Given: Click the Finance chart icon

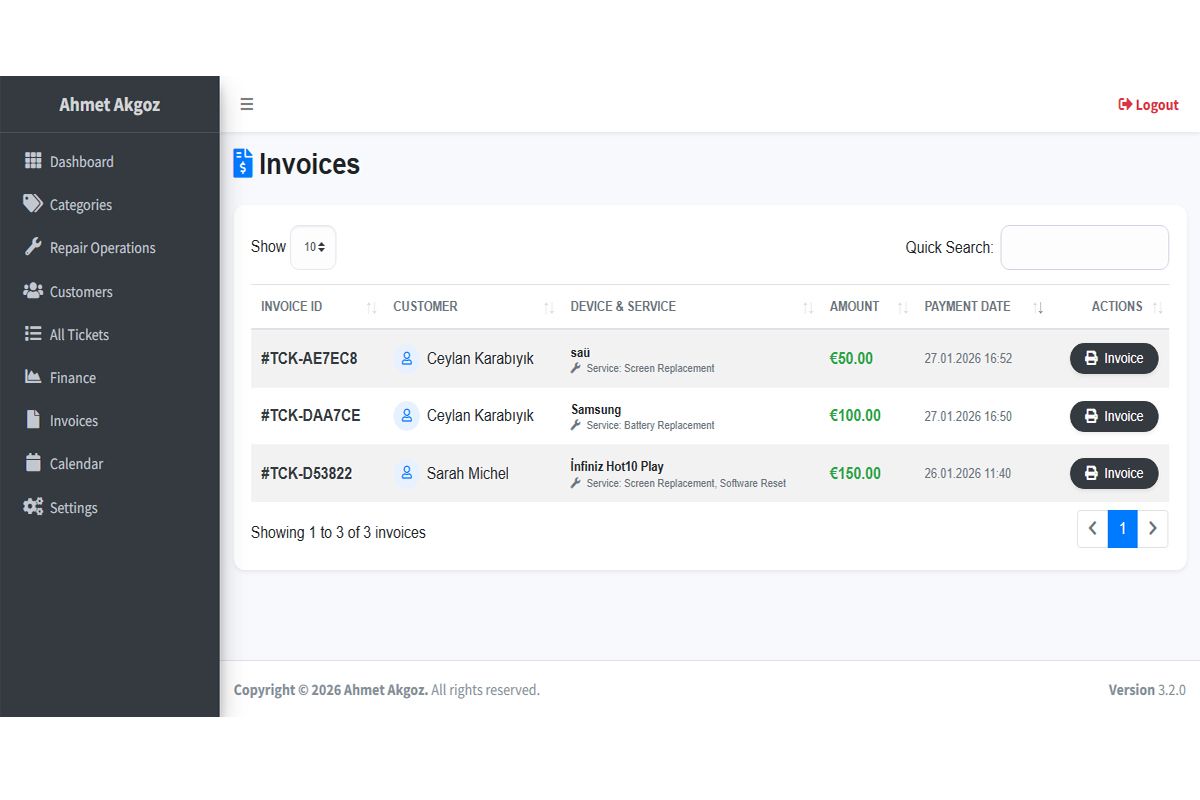Looking at the screenshot, I should pyautogui.click(x=33, y=377).
